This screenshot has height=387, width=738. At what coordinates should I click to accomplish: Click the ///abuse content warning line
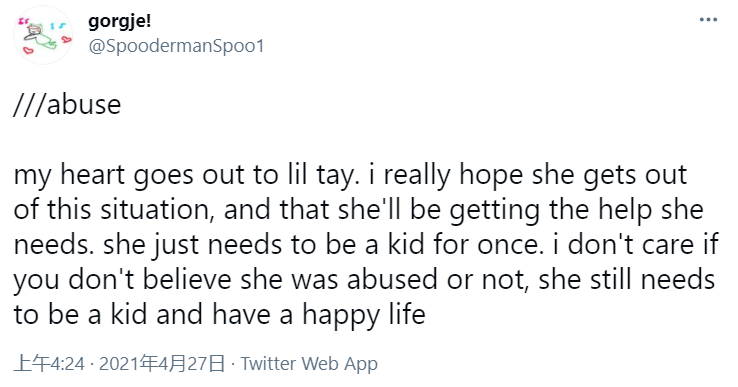[67, 104]
